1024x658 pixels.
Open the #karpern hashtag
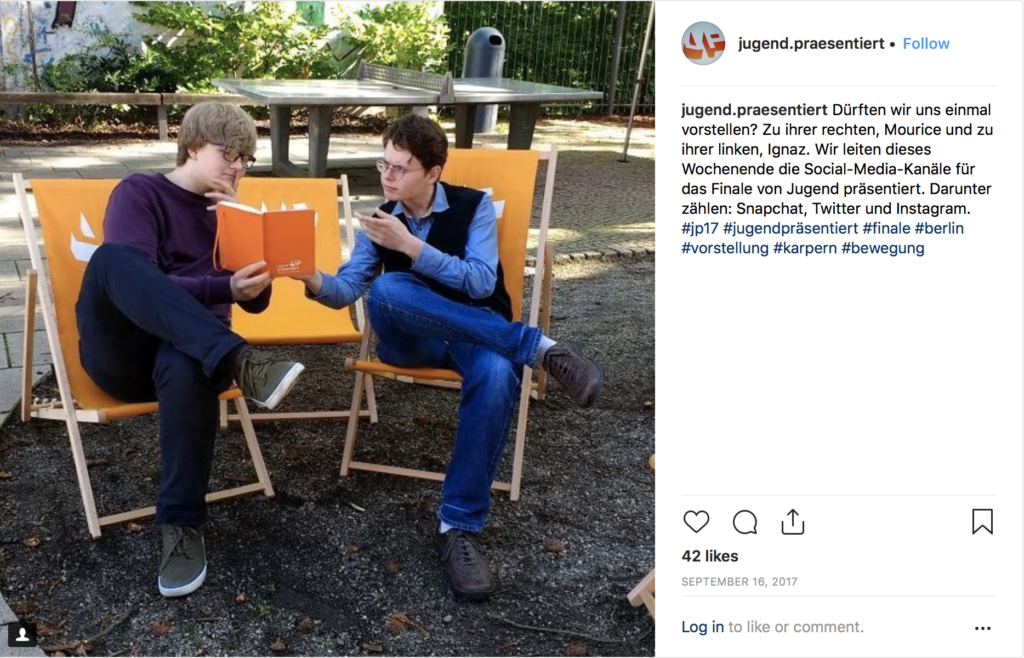click(x=805, y=248)
